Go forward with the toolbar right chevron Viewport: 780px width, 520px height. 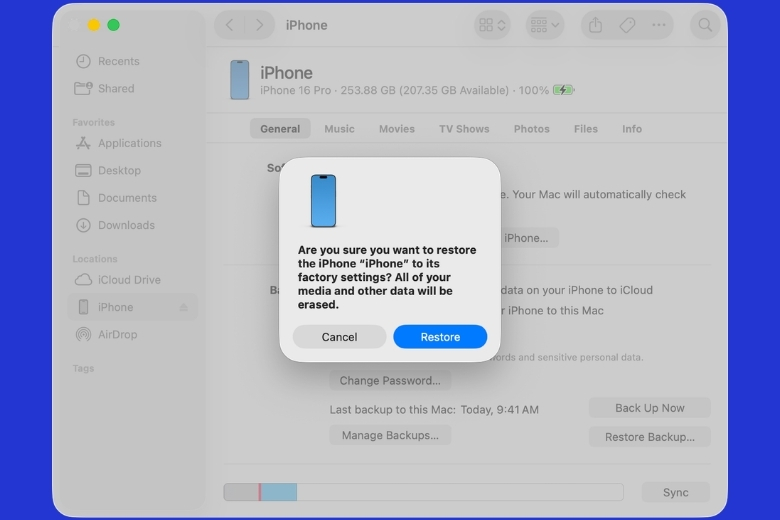coord(259,25)
